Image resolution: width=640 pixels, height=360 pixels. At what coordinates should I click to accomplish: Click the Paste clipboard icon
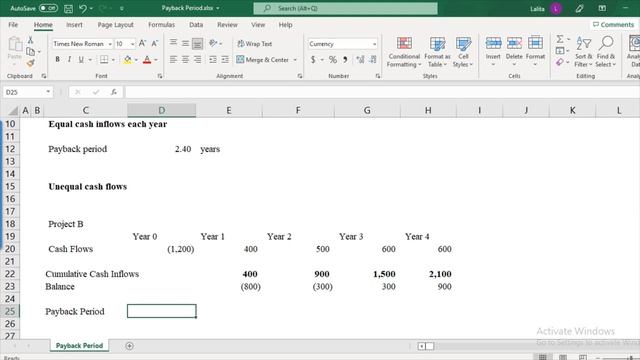coord(15,45)
